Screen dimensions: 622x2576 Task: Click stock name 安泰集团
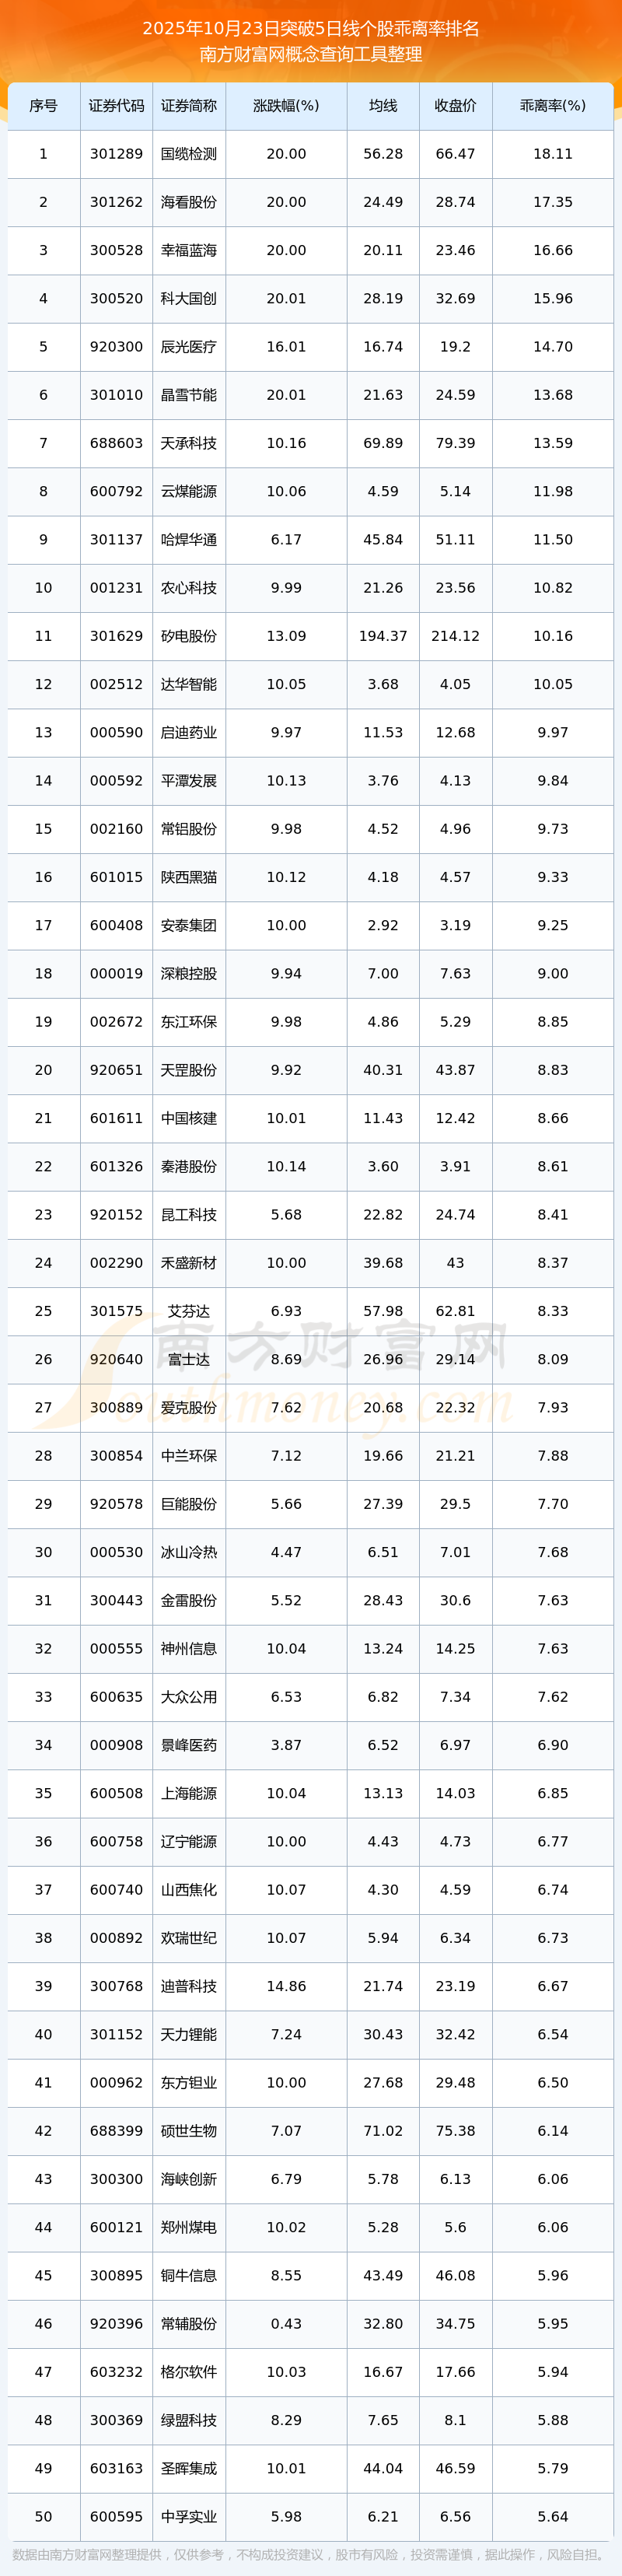tap(189, 925)
